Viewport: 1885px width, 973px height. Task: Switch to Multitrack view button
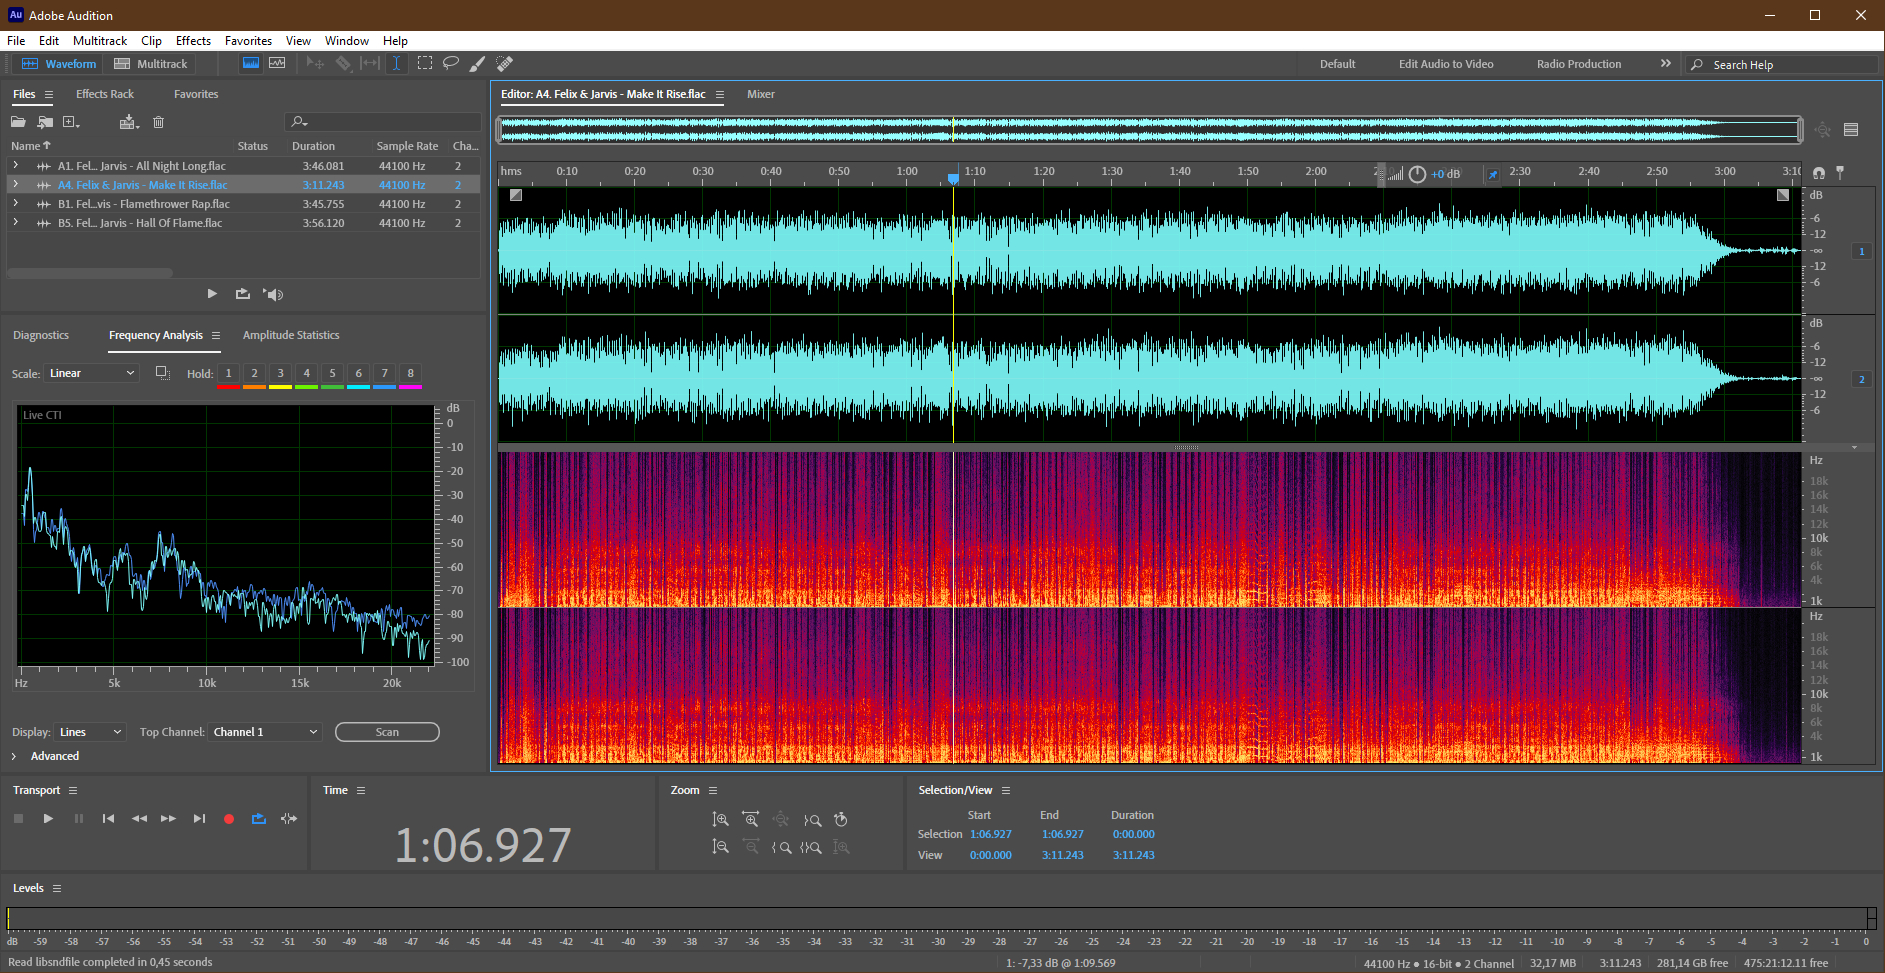151,64
